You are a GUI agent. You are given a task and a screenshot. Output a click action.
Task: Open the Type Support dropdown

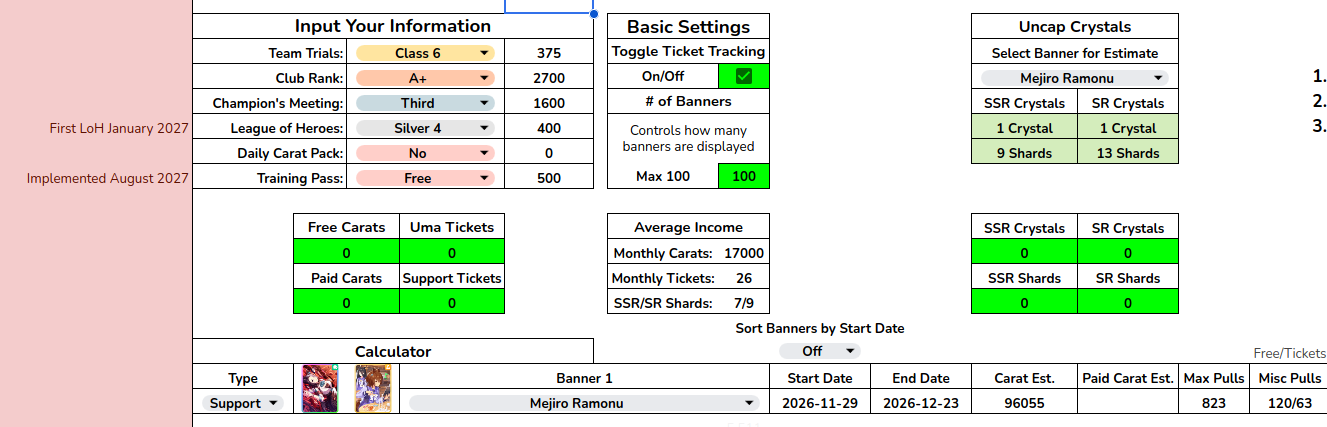(x=243, y=403)
